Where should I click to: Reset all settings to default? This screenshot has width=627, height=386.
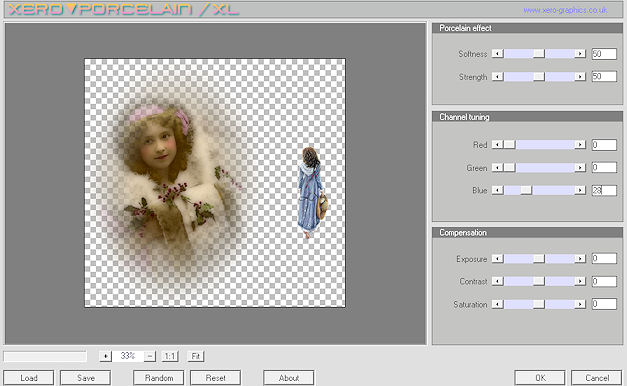pyautogui.click(x=216, y=378)
